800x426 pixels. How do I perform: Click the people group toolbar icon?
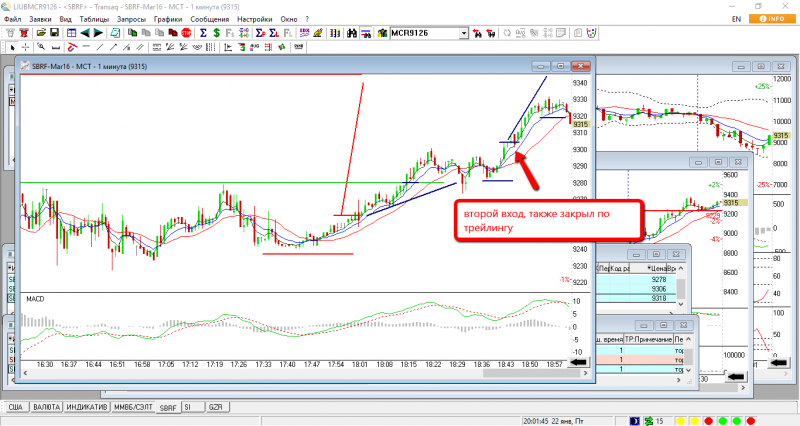(382, 33)
